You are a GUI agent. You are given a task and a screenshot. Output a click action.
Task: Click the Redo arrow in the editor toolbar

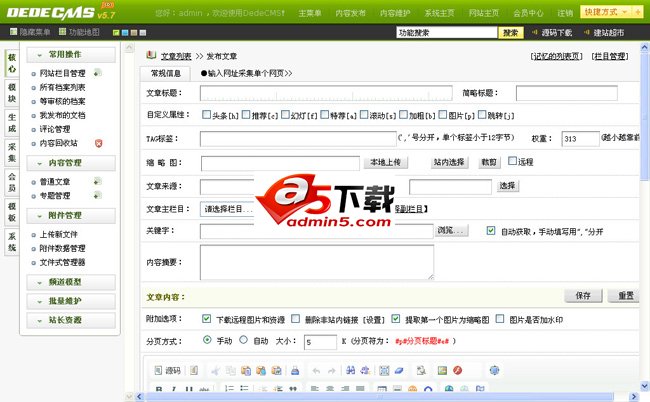click(x=331, y=371)
